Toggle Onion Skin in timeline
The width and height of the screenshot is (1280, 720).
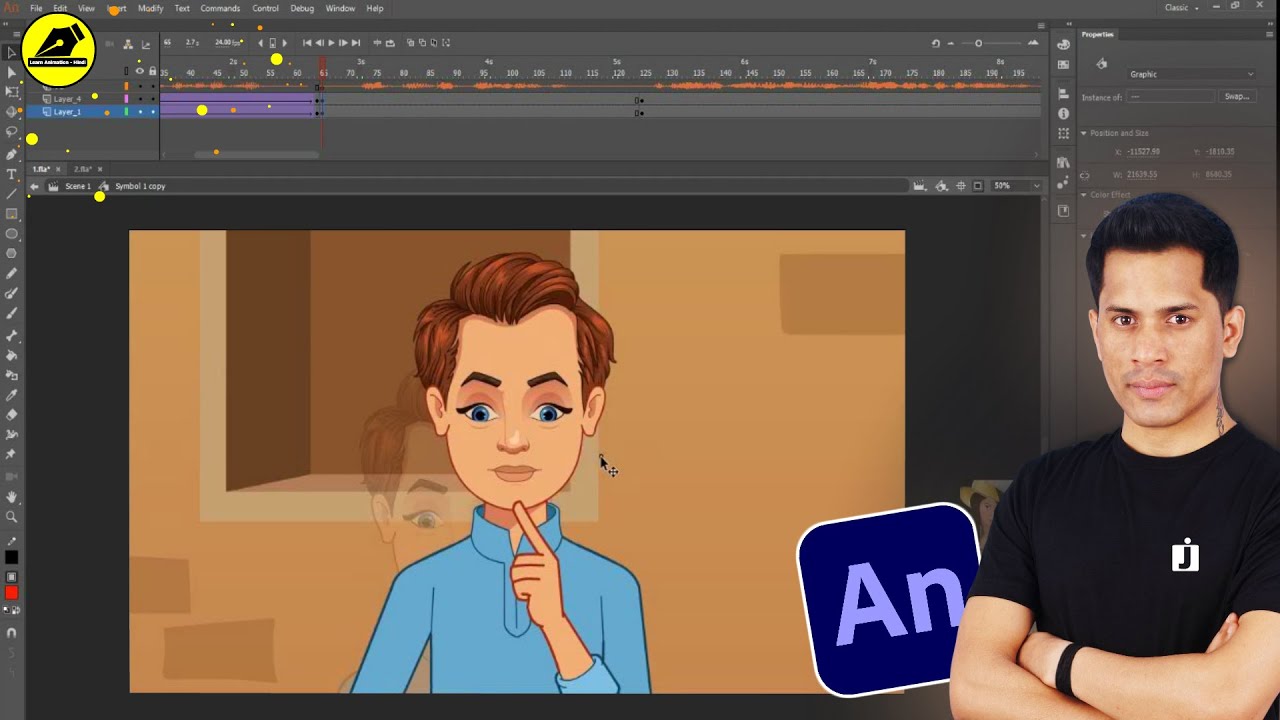pos(410,43)
